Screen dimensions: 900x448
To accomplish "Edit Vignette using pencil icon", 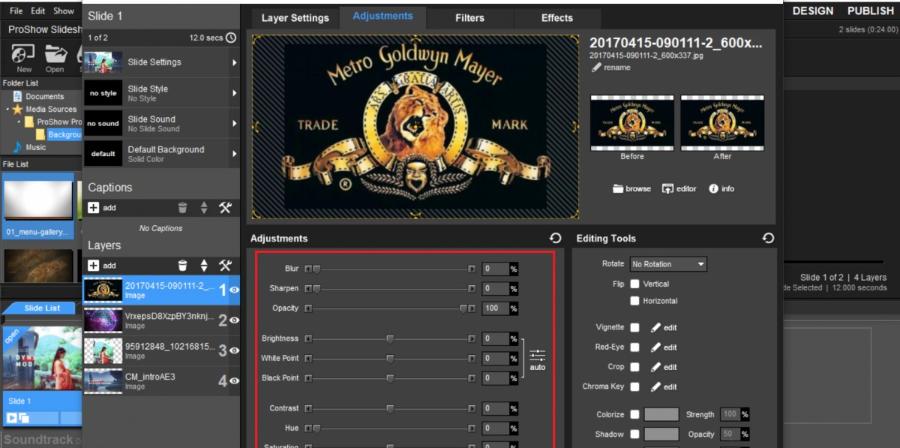I will point(656,328).
